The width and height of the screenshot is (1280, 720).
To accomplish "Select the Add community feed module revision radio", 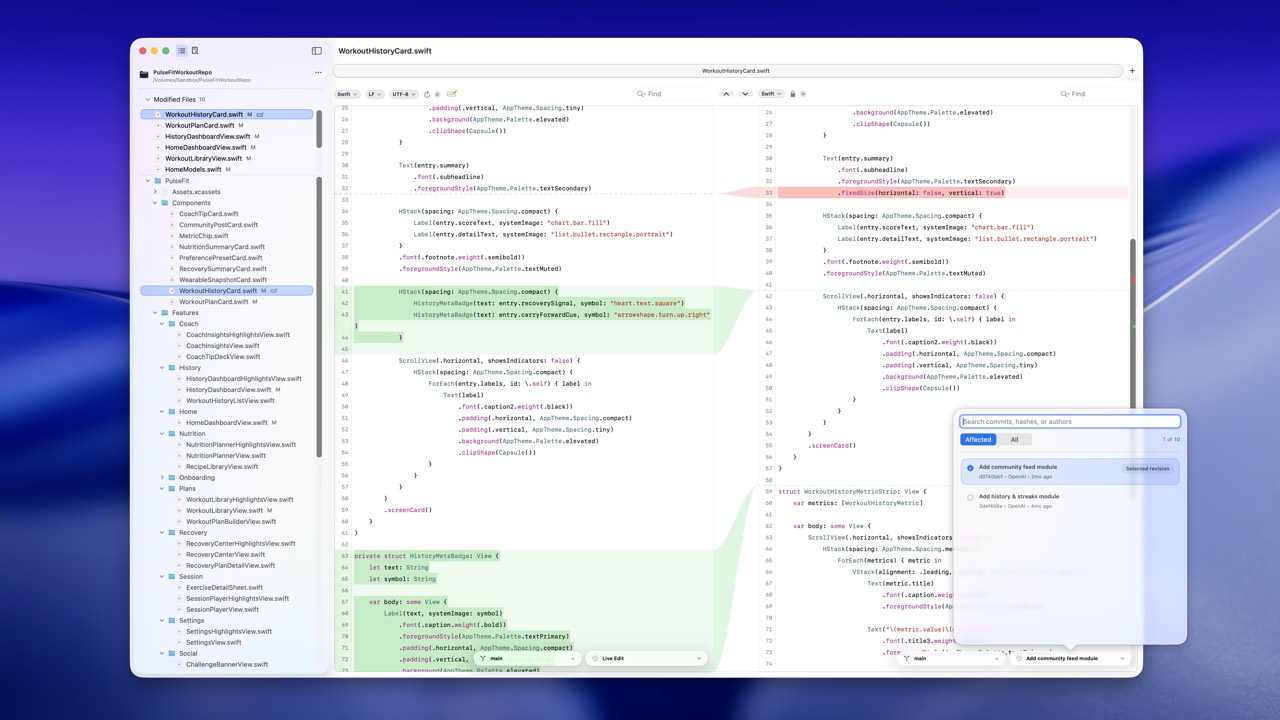I will 970,468.
